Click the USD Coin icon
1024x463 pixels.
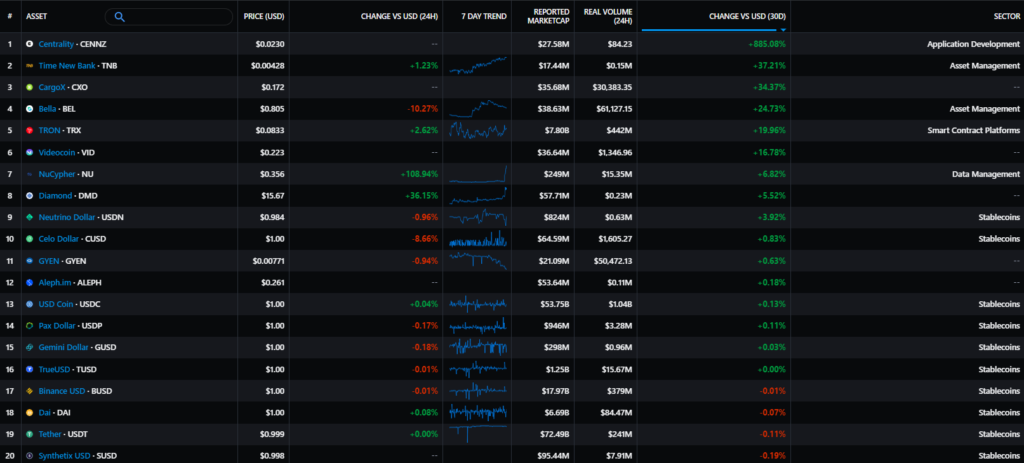[x=30, y=304]
